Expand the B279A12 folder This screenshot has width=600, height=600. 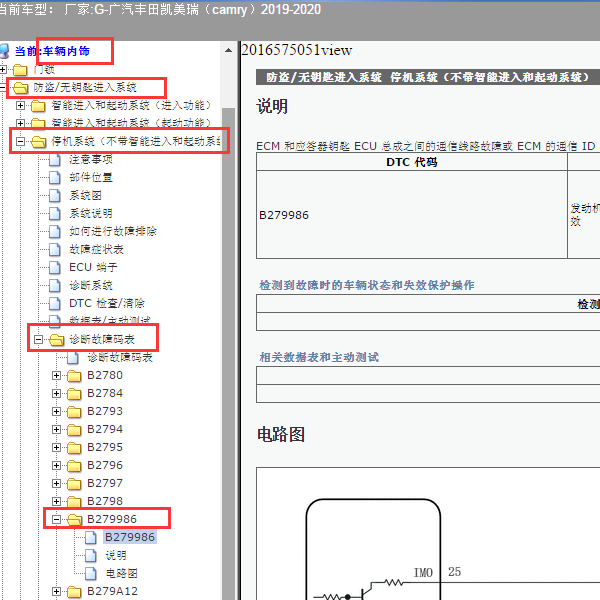(x=56, y=592)
